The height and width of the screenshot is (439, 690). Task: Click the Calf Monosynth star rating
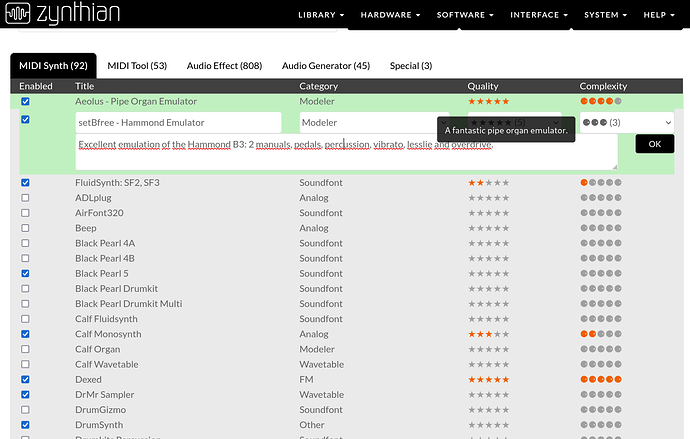(x=488, y=334)
